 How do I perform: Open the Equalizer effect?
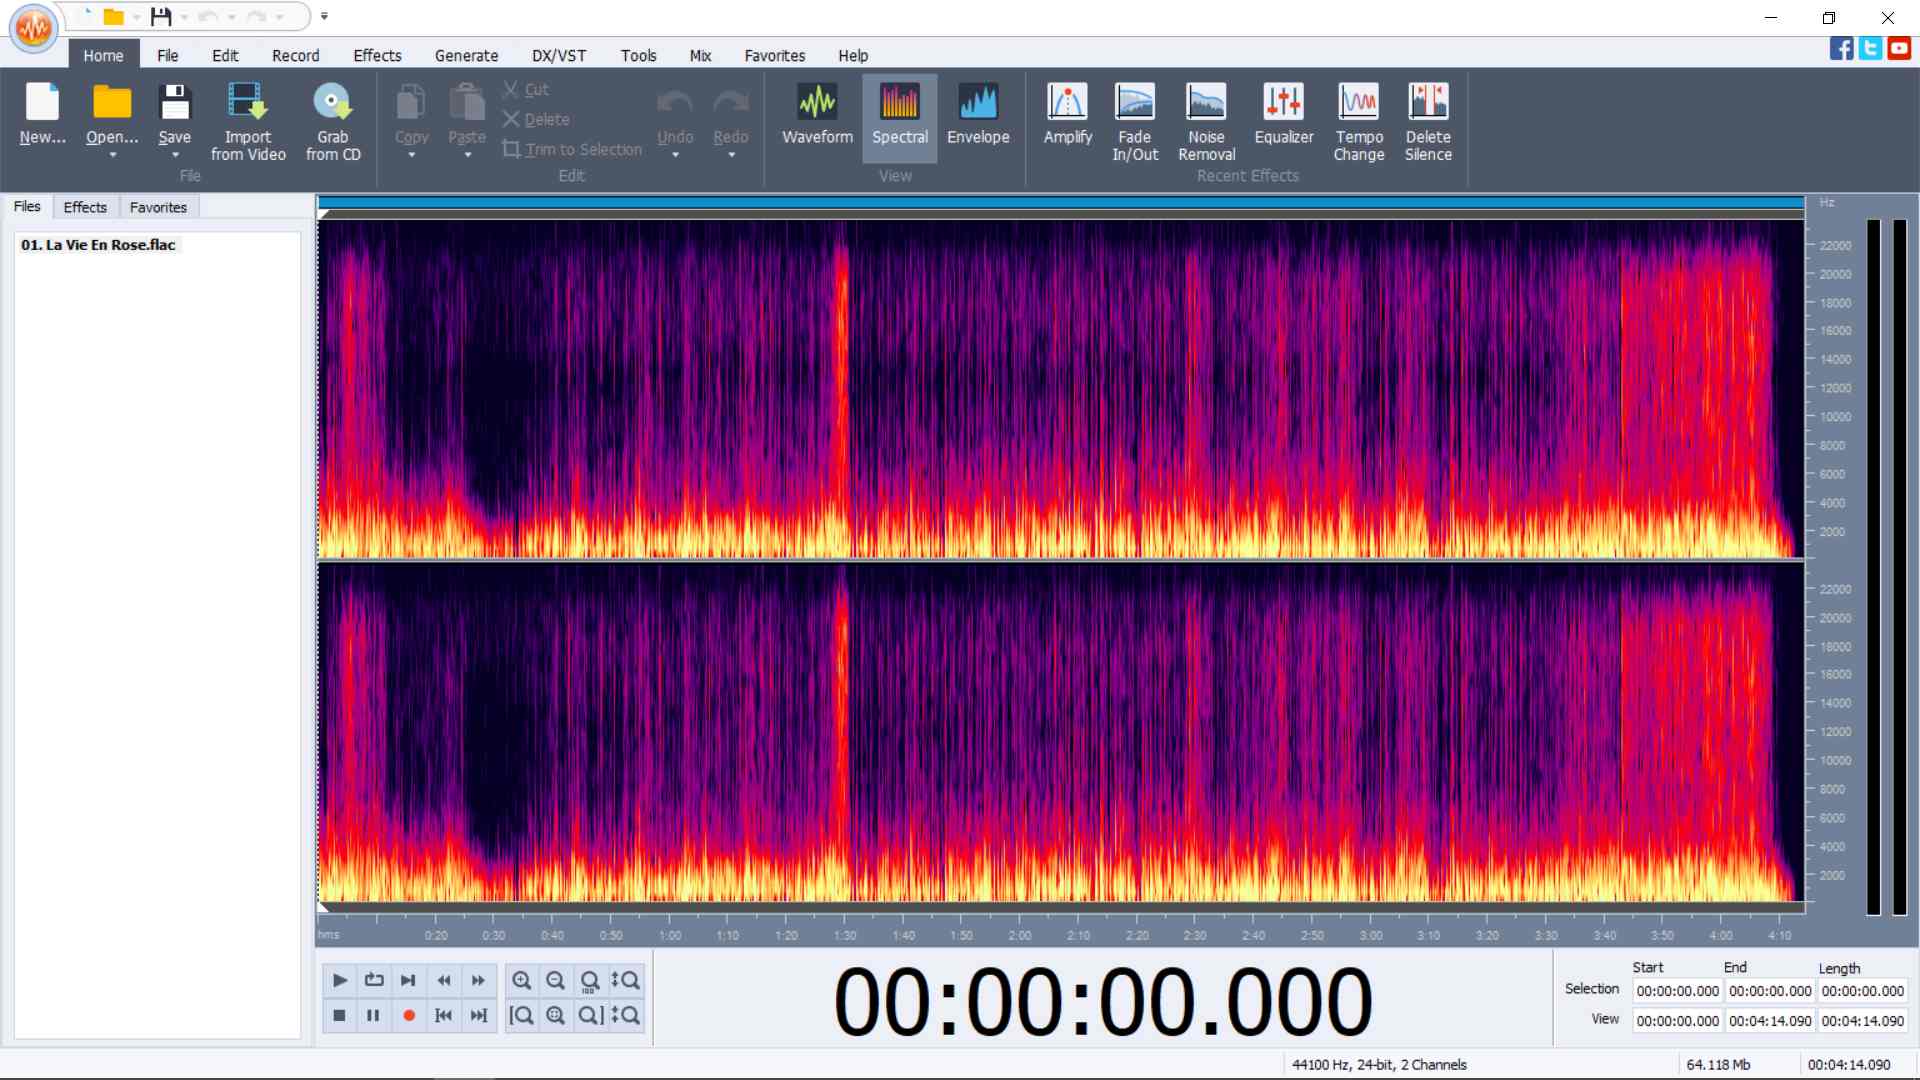(x=1283, y=117)
